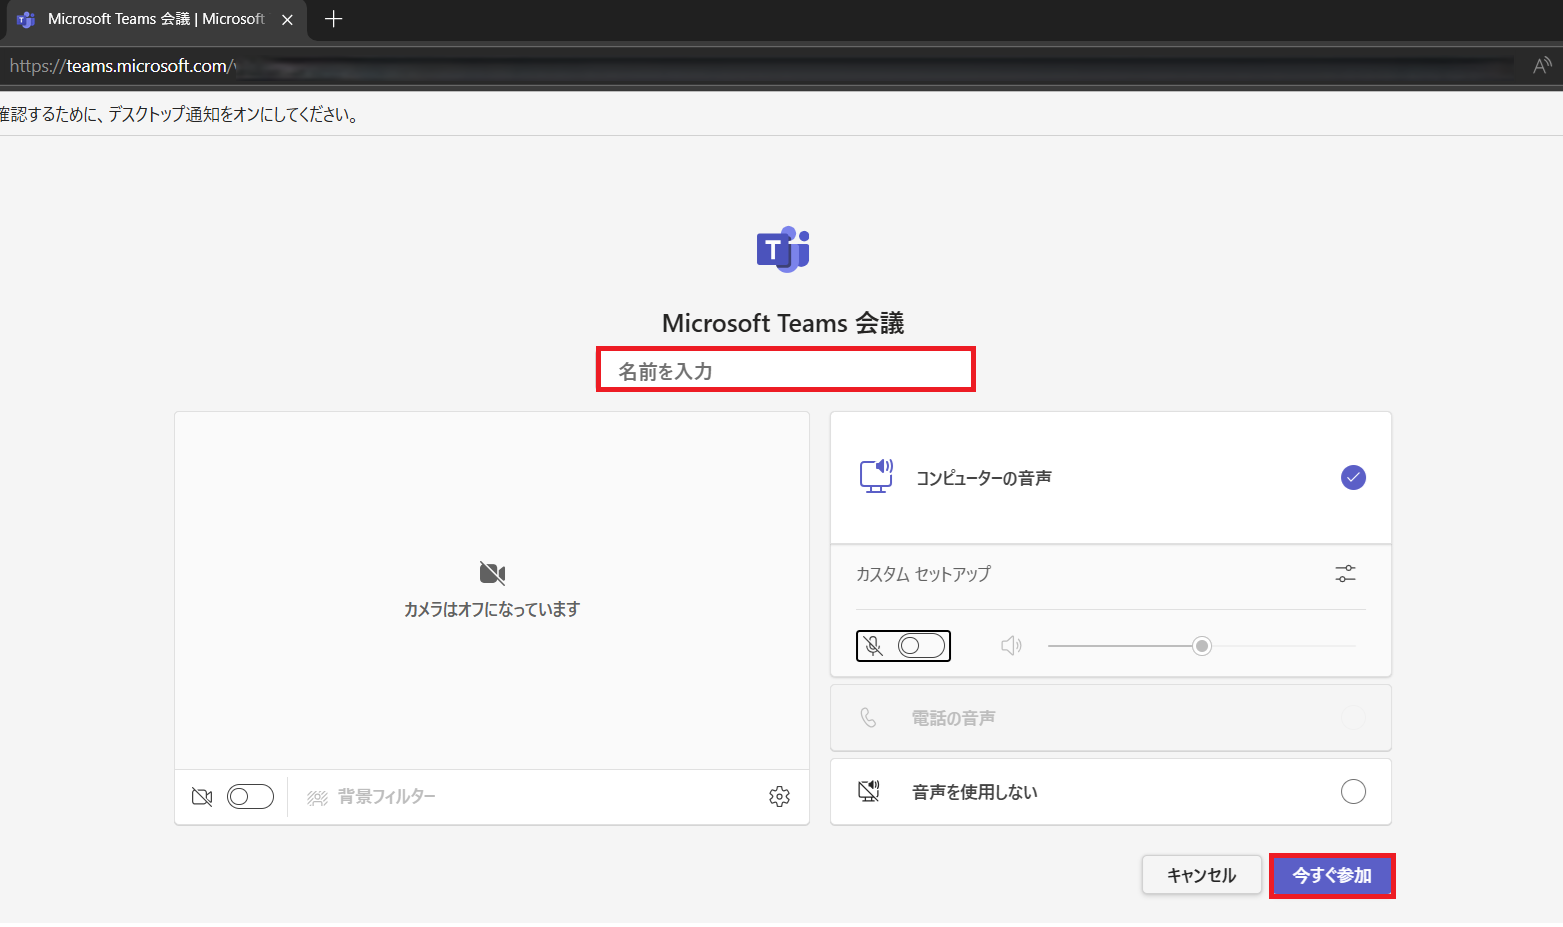The image size is (1563, 927).
Task: Select the Microsoft Teams 会議 browser tab
Action: 154,19
